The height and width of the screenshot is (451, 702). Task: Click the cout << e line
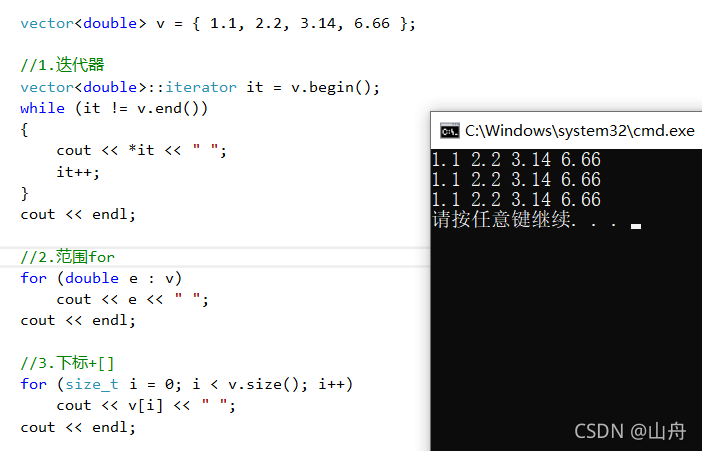click(133, 299)
